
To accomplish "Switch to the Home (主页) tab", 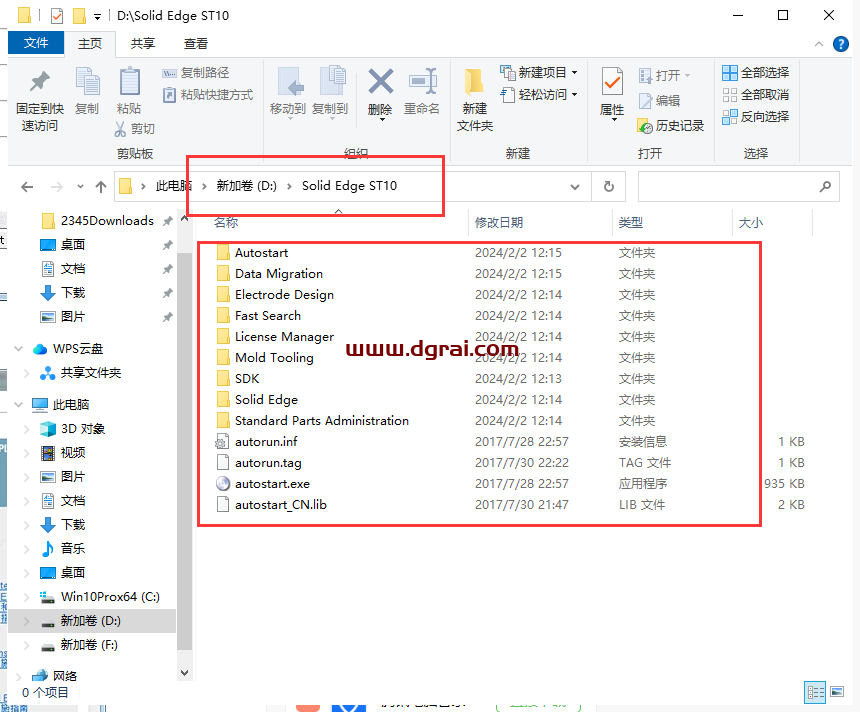I will 90,43.
